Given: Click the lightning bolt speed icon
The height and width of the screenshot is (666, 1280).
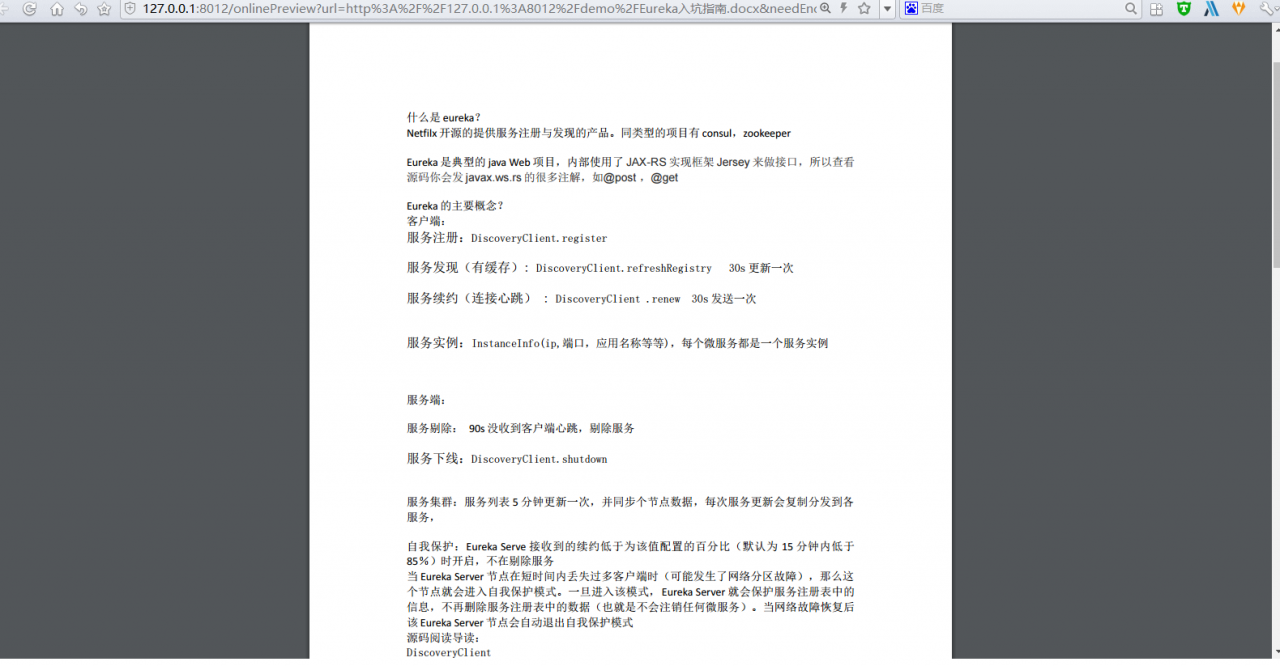Looking at the screenshot, I should (843, 8).
